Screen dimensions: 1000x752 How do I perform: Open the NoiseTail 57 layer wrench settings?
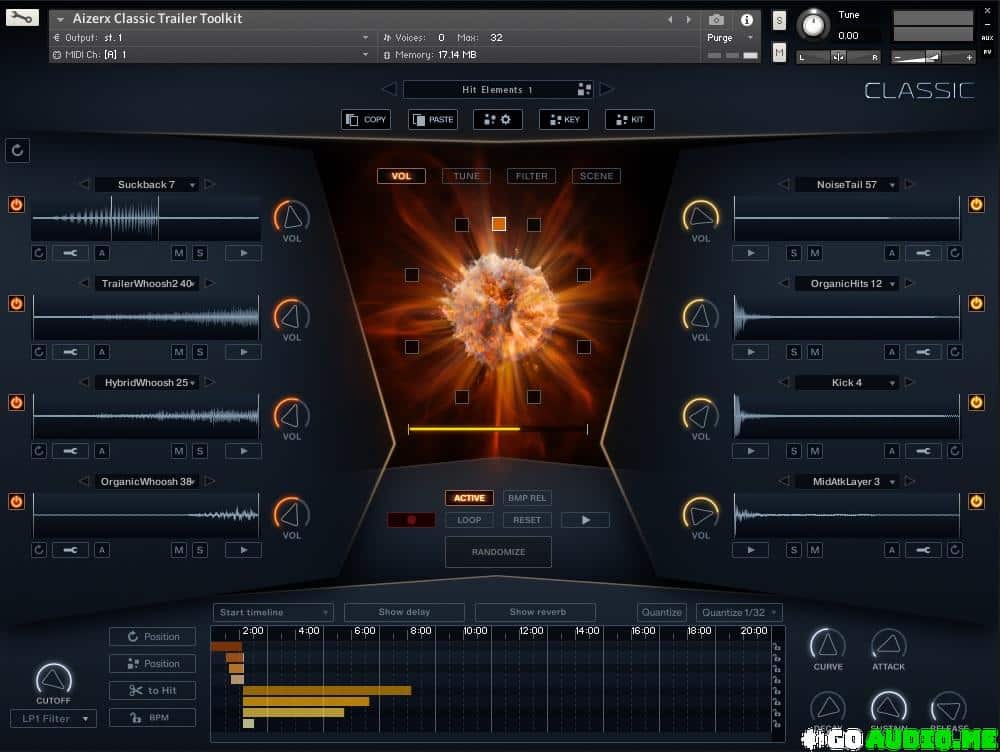coord(923,253)
